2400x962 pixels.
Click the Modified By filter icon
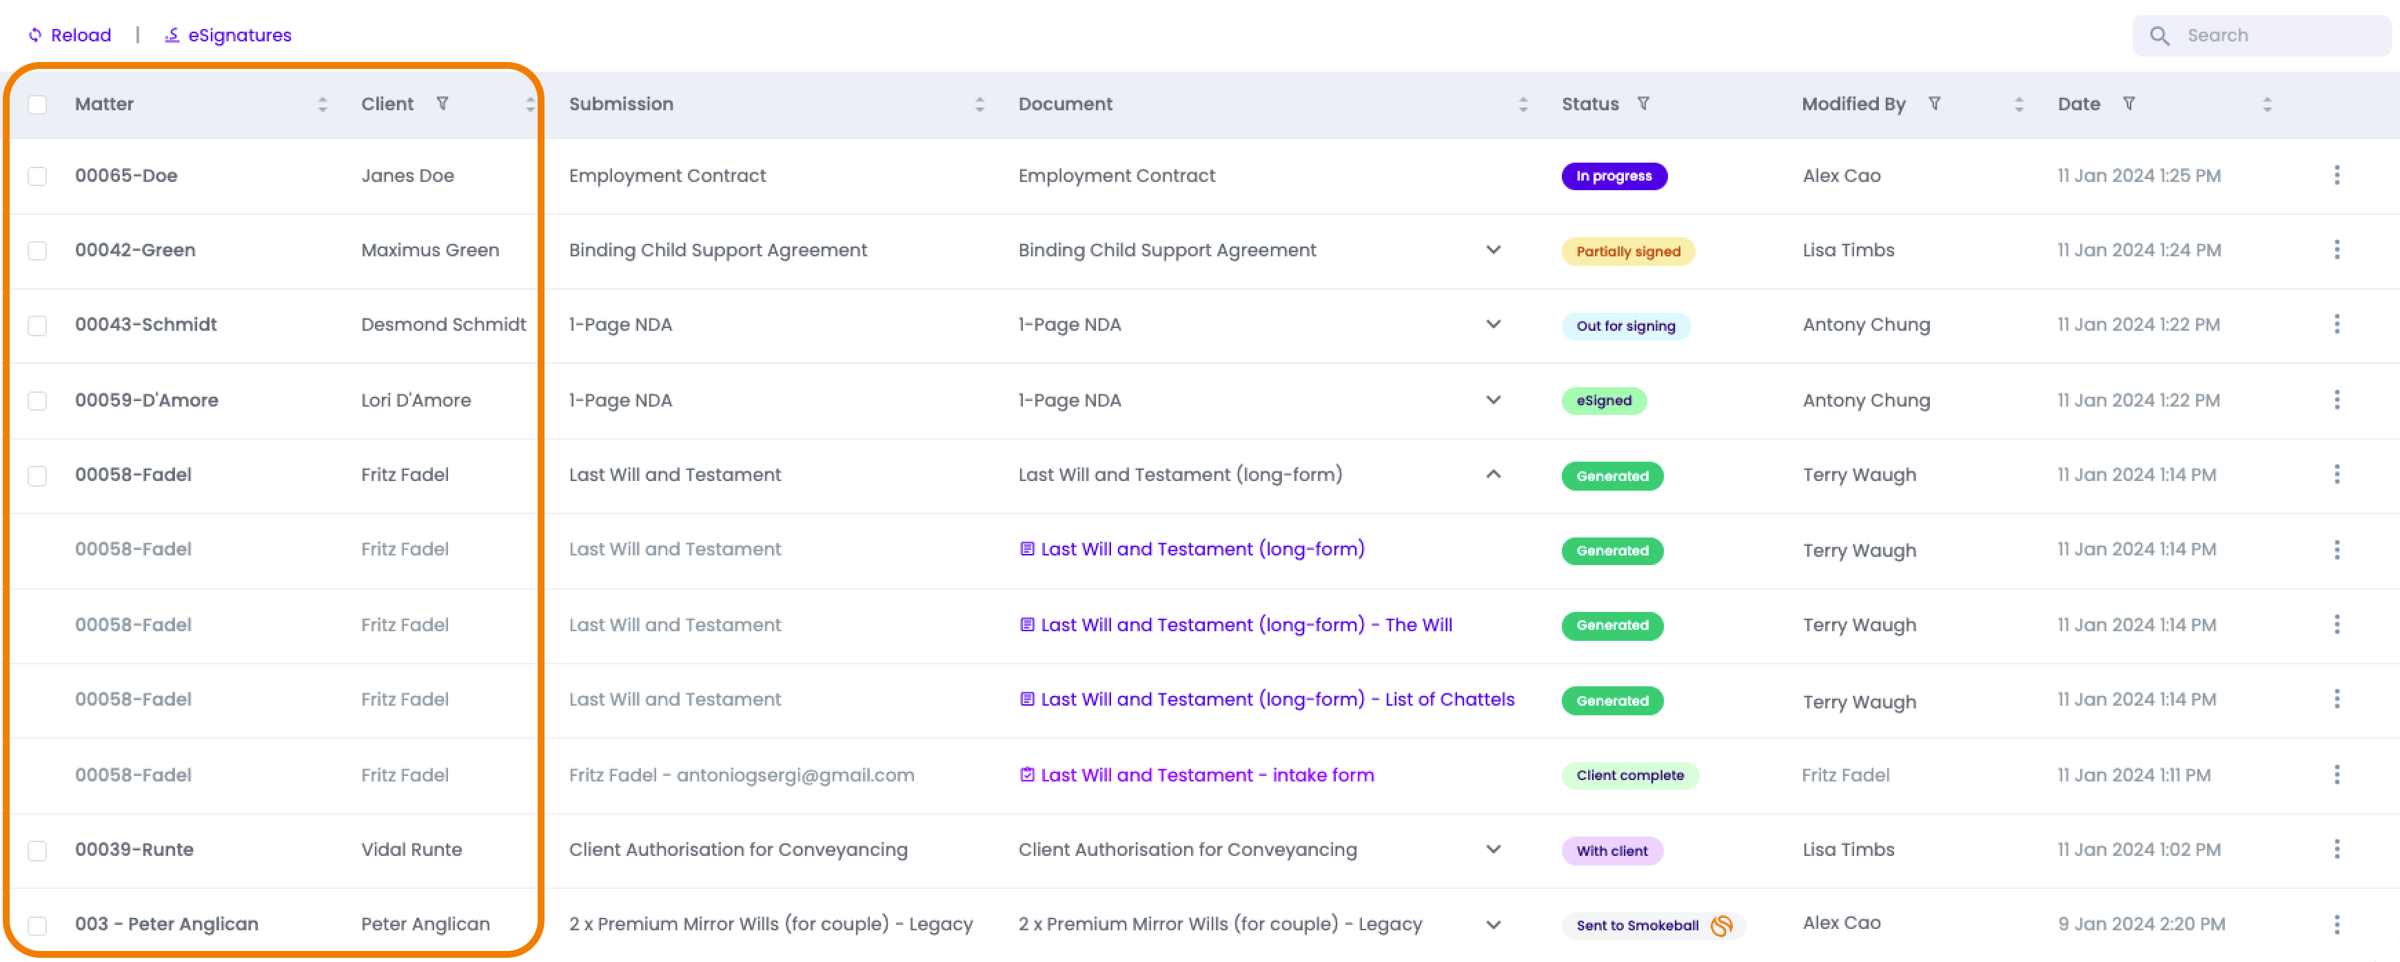(x=1934, y=104)
